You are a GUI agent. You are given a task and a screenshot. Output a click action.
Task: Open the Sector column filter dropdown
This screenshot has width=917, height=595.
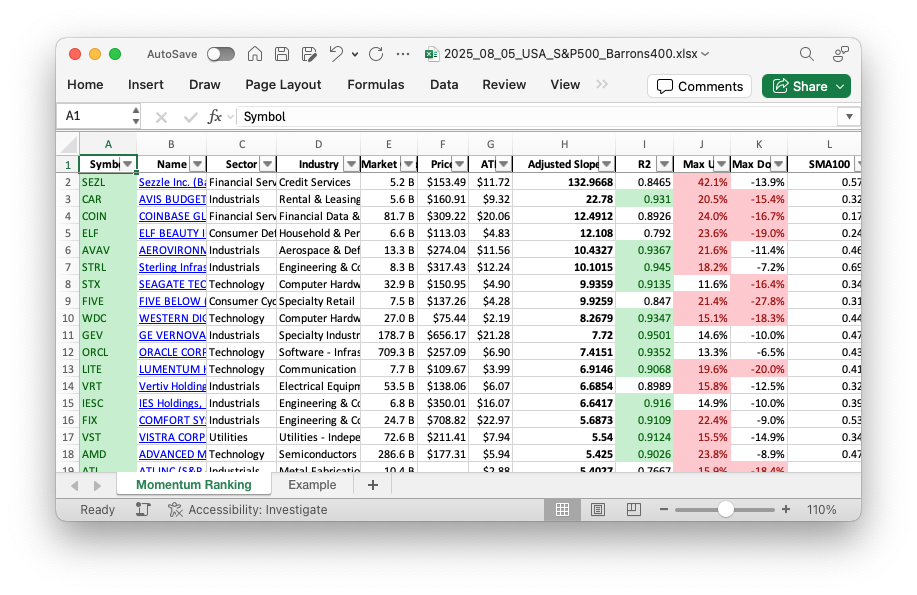tap(267, 164)
